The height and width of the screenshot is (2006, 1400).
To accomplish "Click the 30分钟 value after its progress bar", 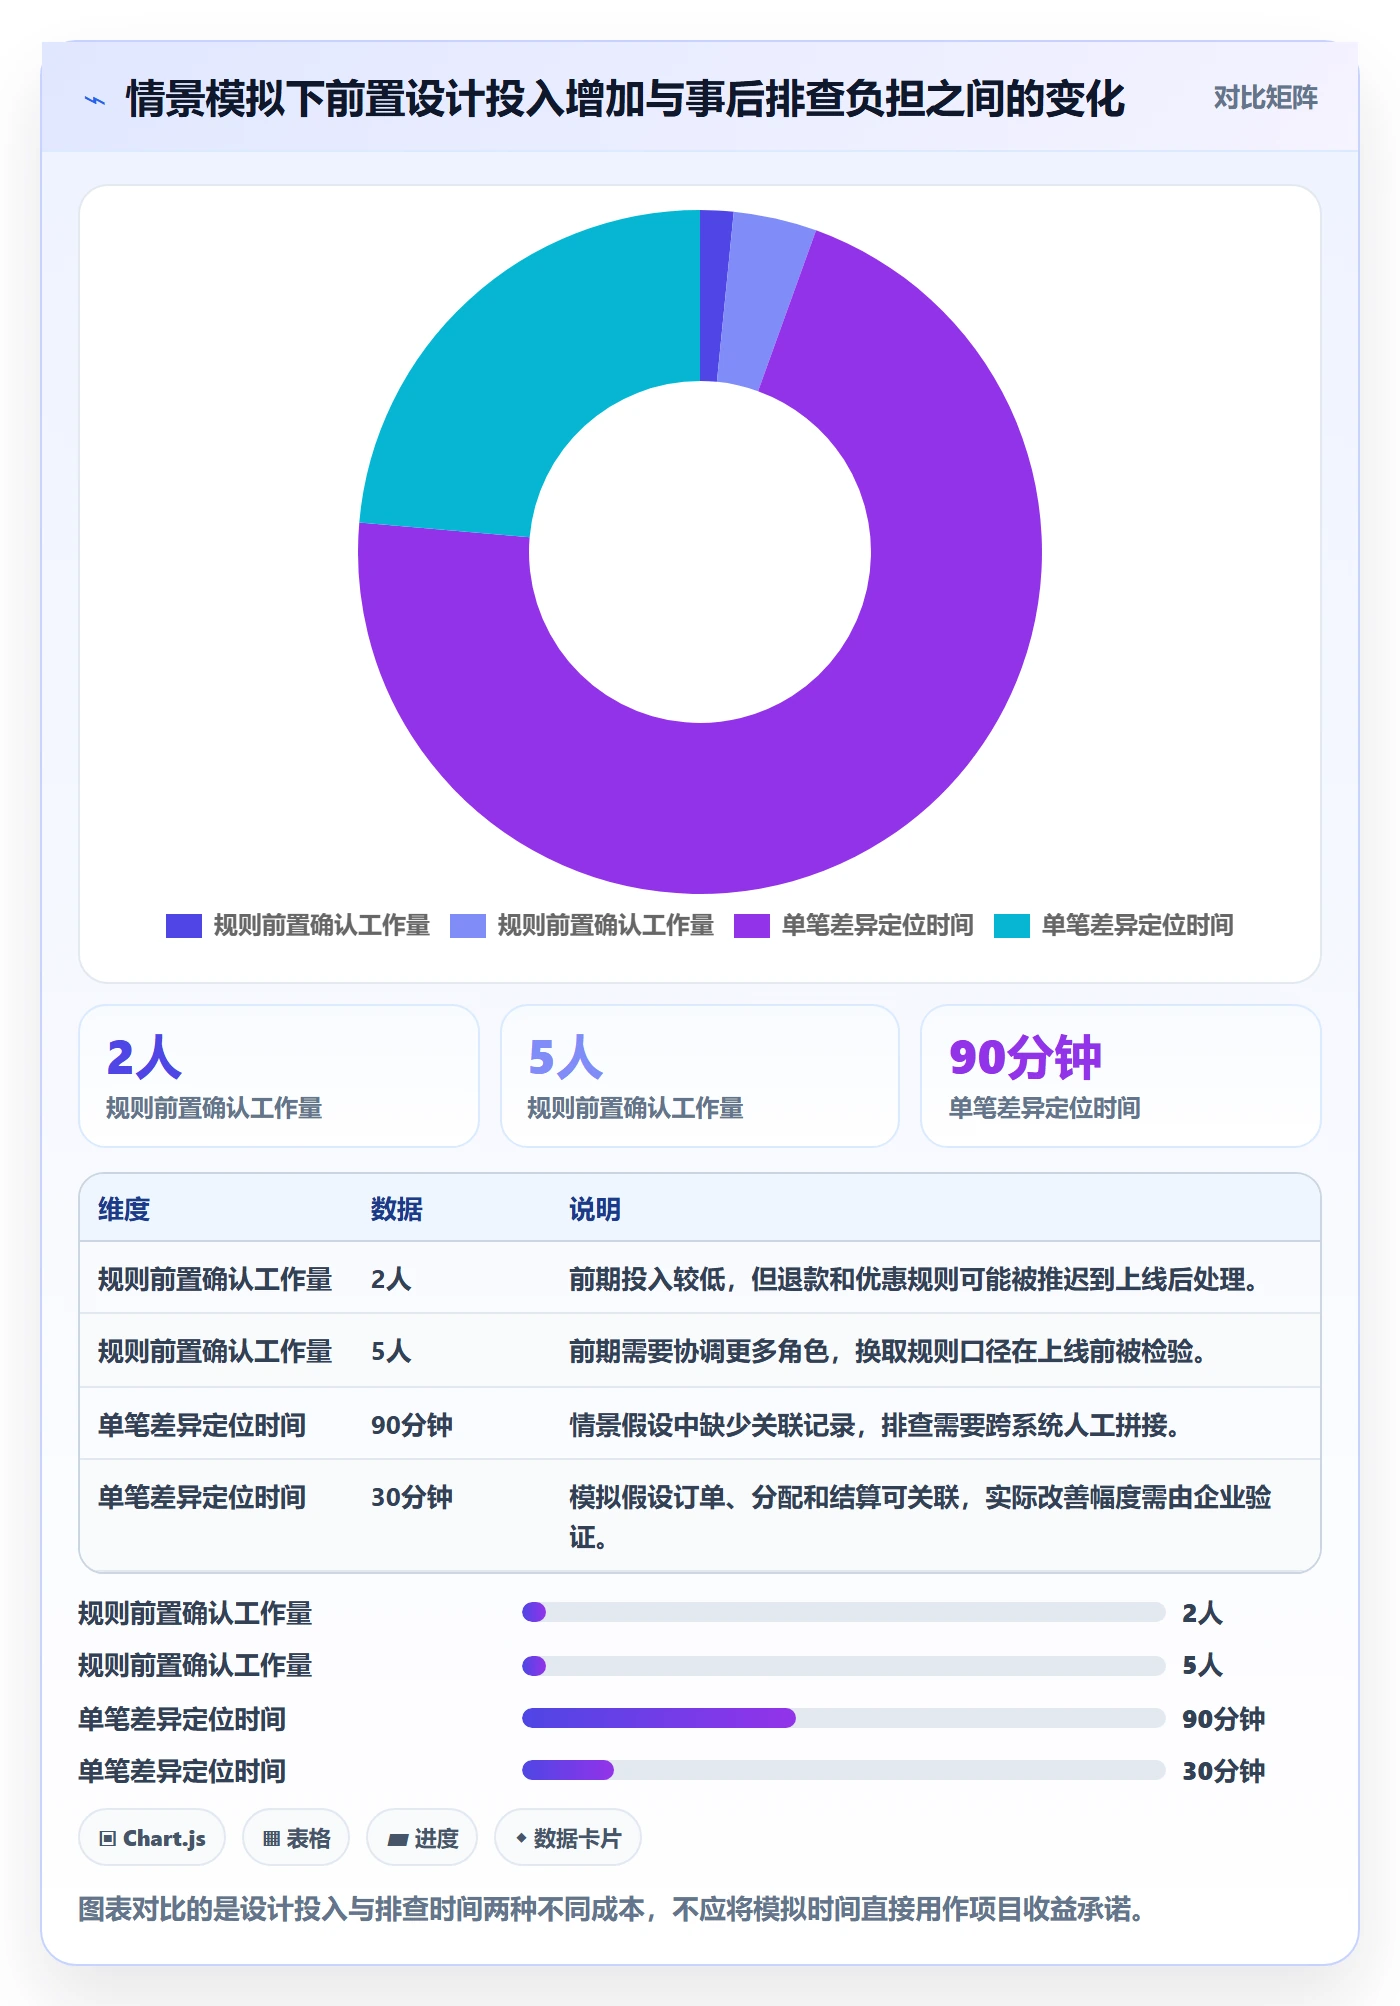I will (1223, 1771).
